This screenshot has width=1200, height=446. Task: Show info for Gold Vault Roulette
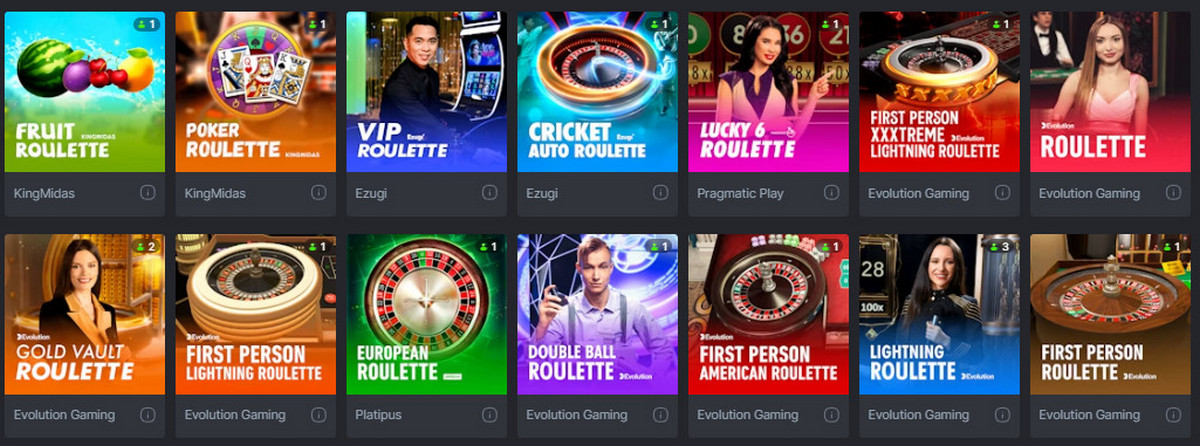click(148, 414)
